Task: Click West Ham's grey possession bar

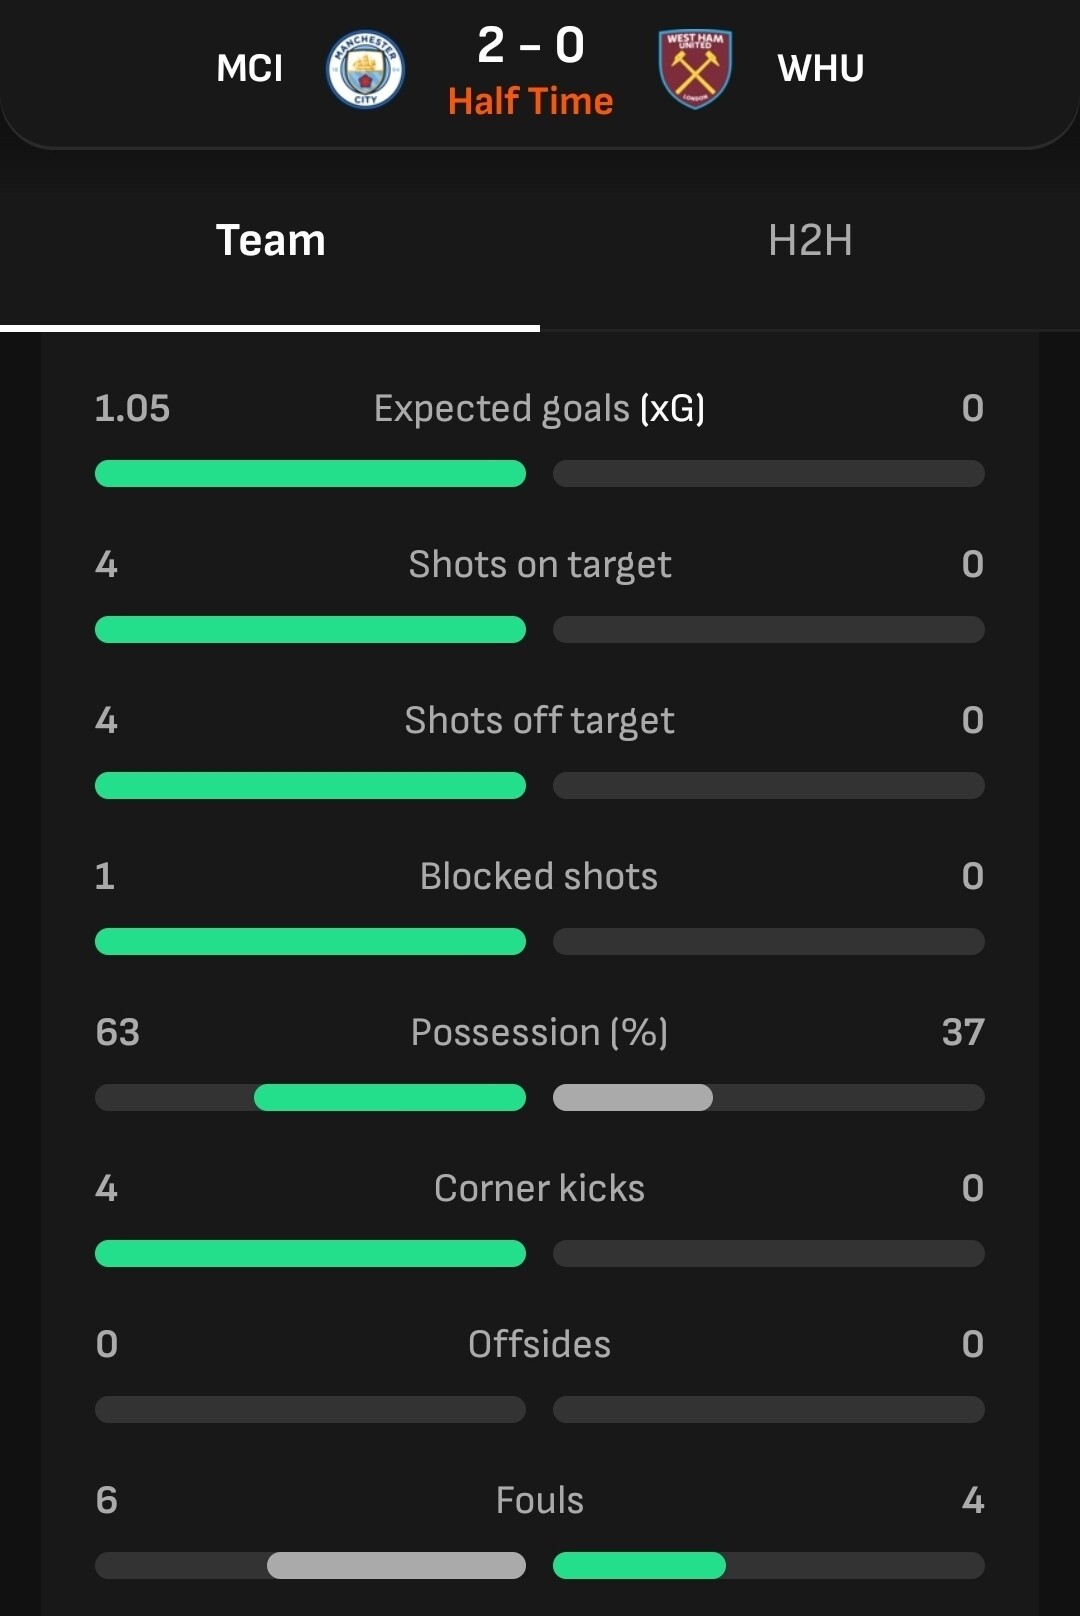Action: (633, 1098)
